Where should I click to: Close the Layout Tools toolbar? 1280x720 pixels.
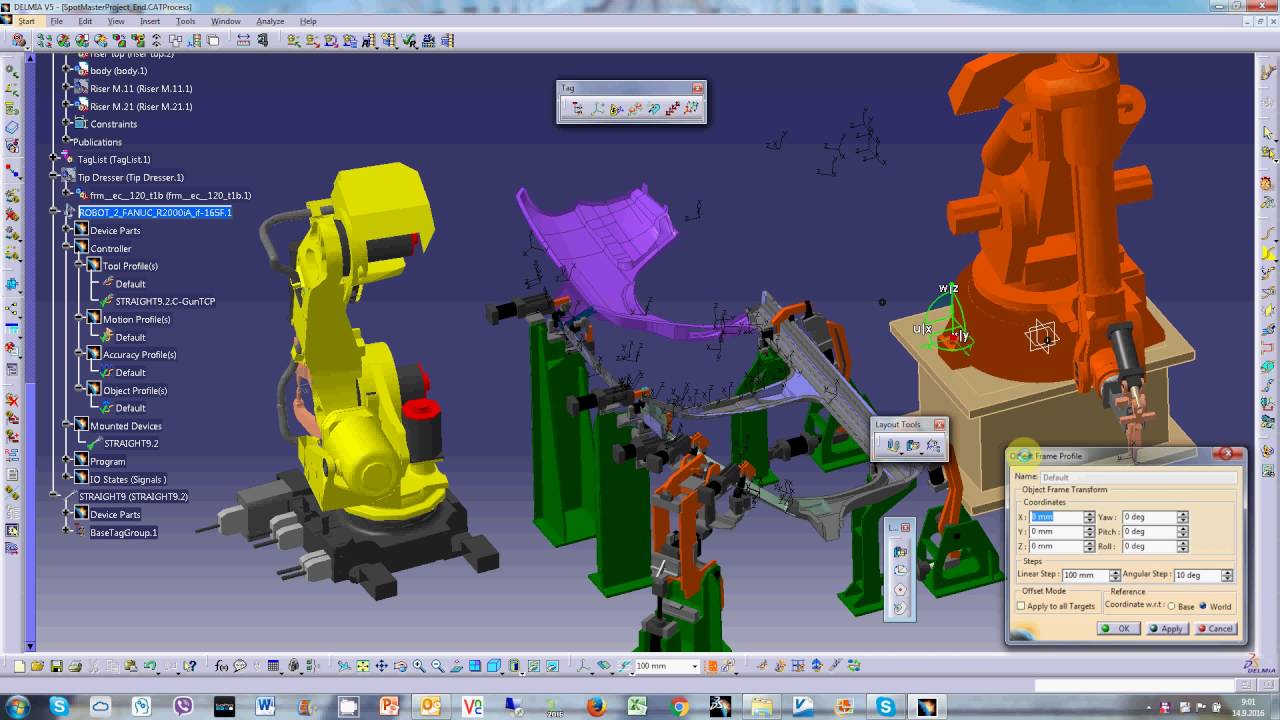pyautogui.click(x=939, y=424)
